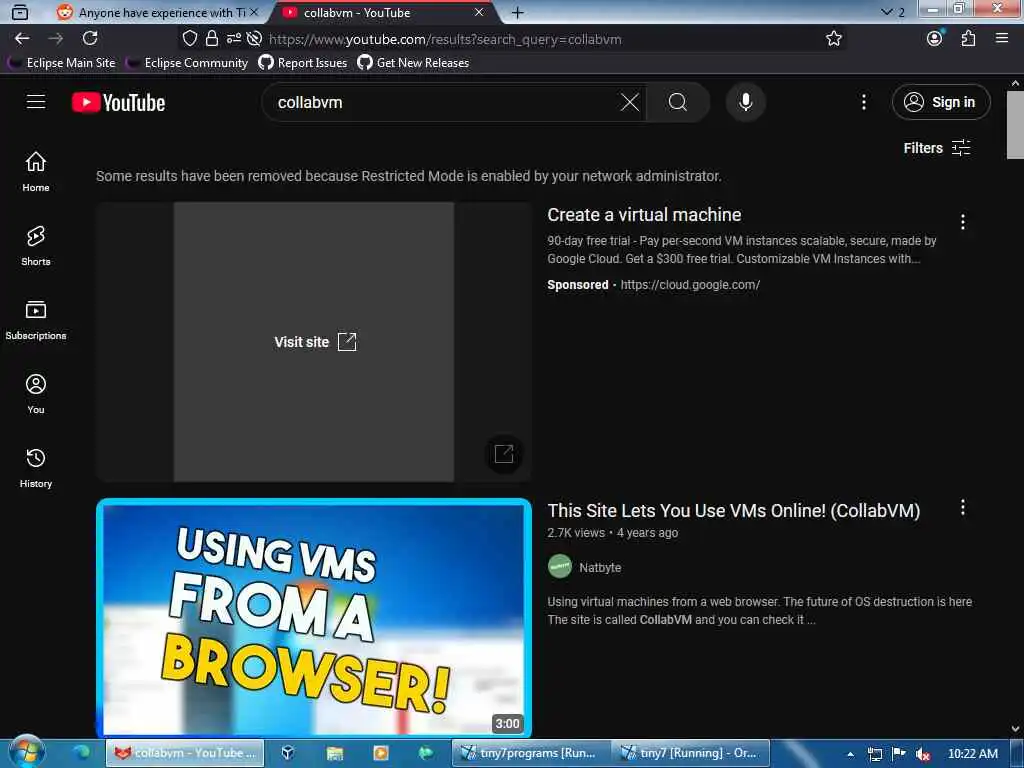Open 'Using VMs from a Browser' thumbnail
This screenshot has height=768, width=1024.
pos(313,618)
